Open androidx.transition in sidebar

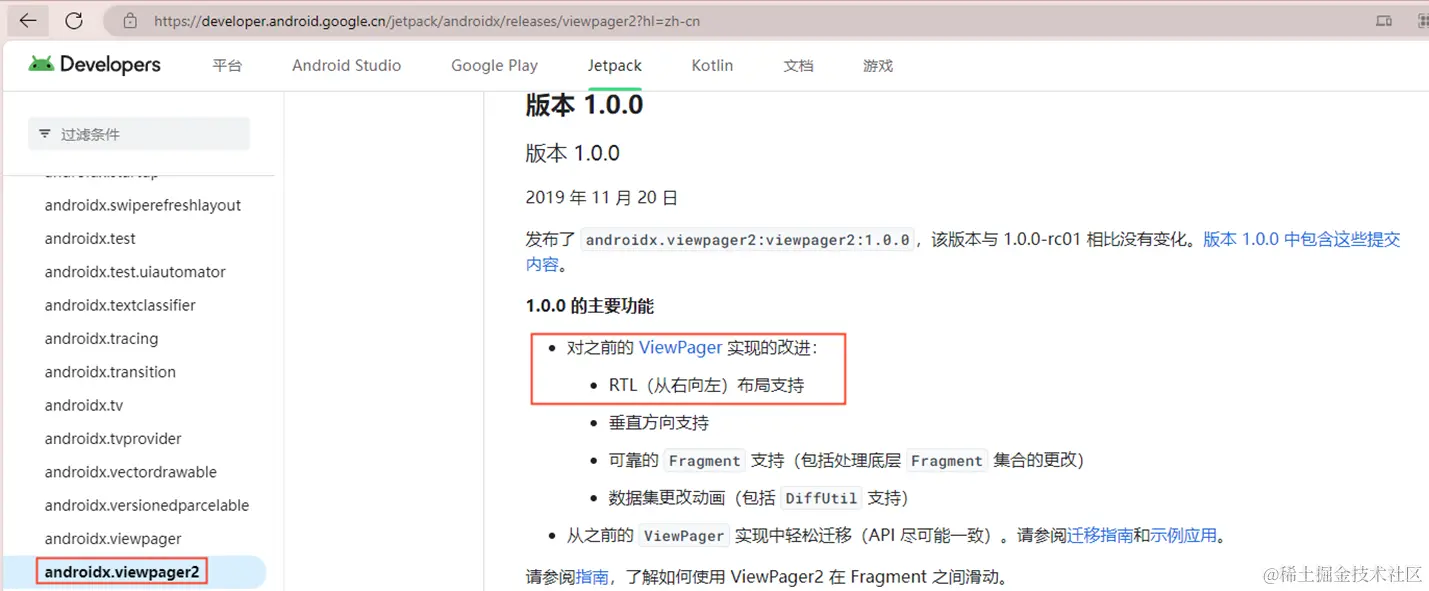pyautogui.click(x=110, y=372)
